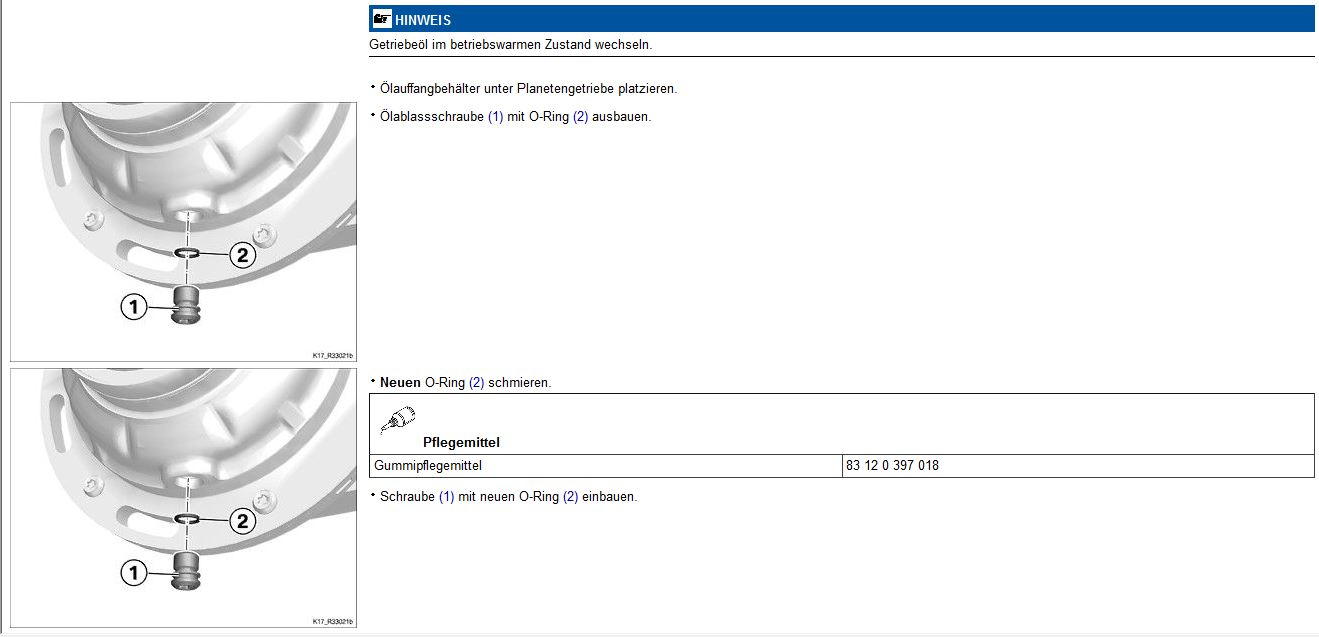The width and height of the screenshot is (1319, 637).
Task: Click the Gummipflegemittel table cell
Action: pyautogui.click(x=428, y=465)
